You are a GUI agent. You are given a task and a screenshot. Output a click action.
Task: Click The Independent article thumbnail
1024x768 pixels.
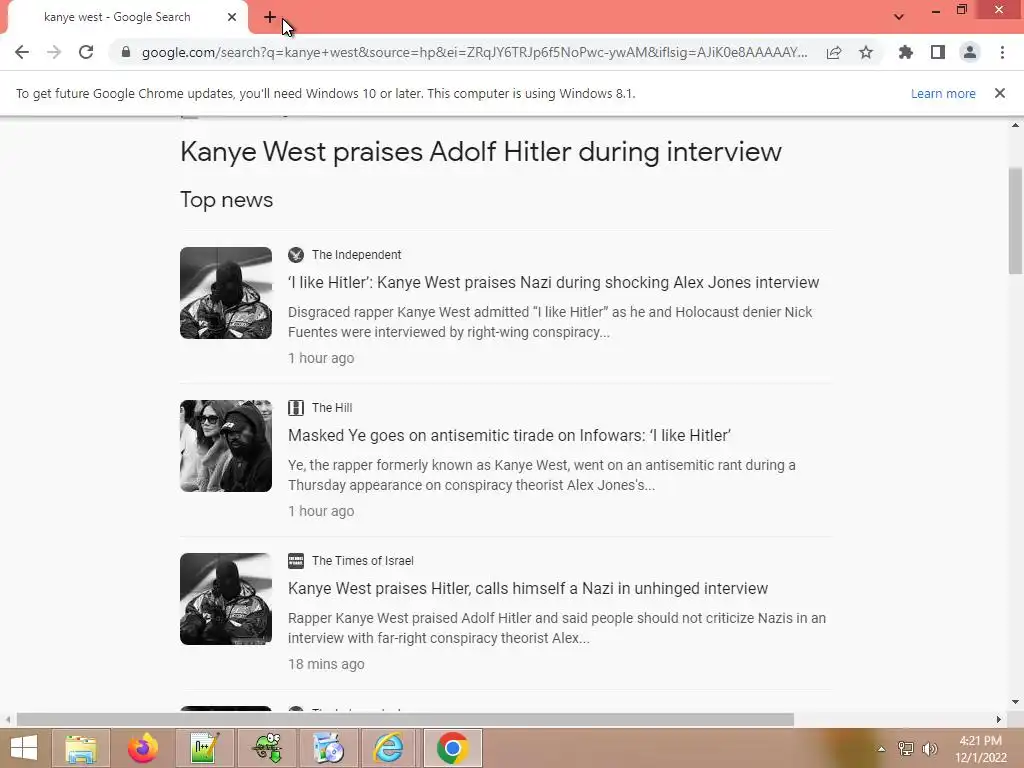226,293
